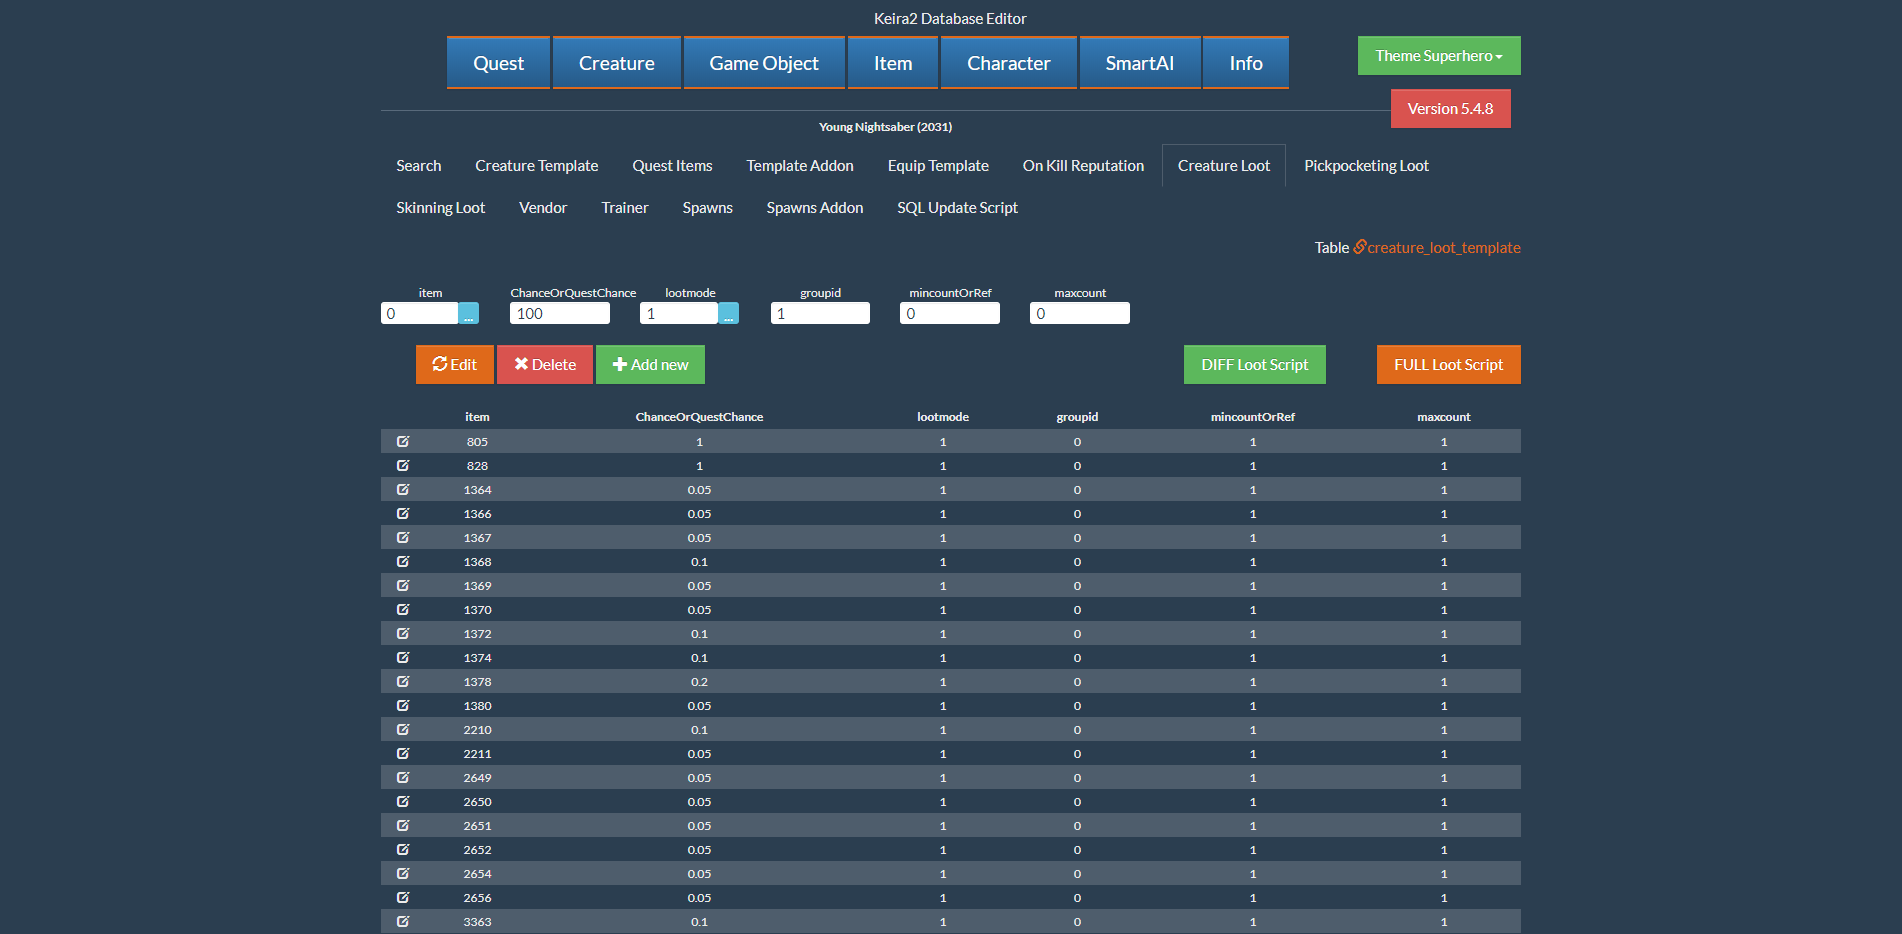
Task: Focus the lootmode input field
Action: [x=679, y=313]
